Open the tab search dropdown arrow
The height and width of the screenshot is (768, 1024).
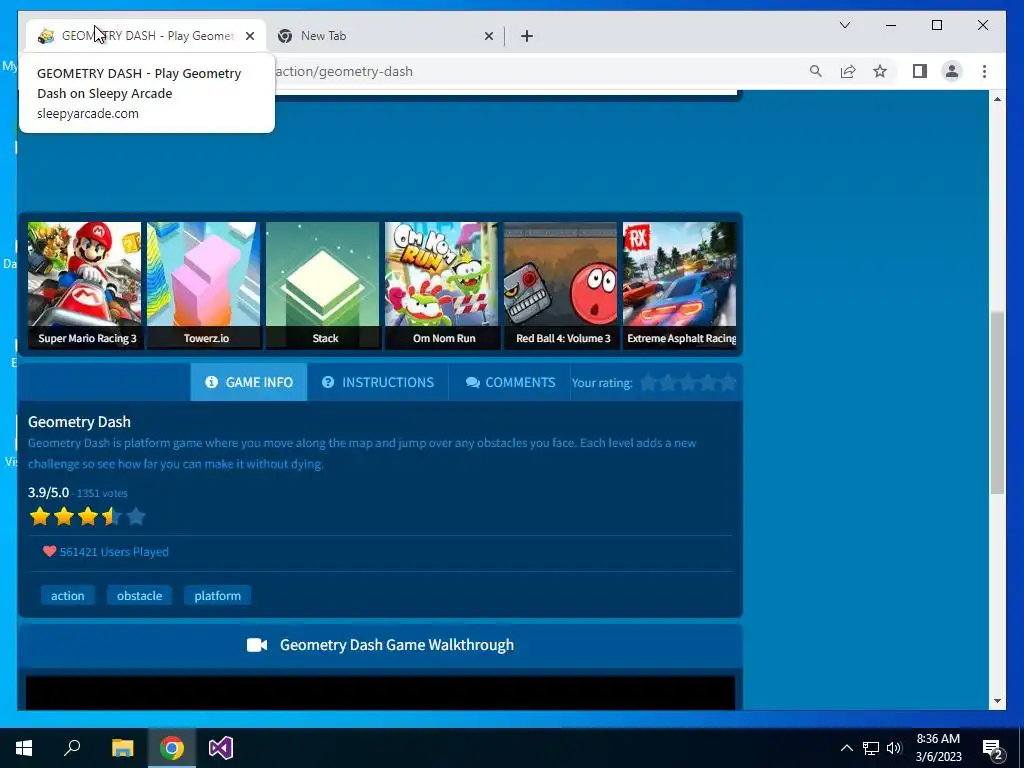tap(844, 25)
